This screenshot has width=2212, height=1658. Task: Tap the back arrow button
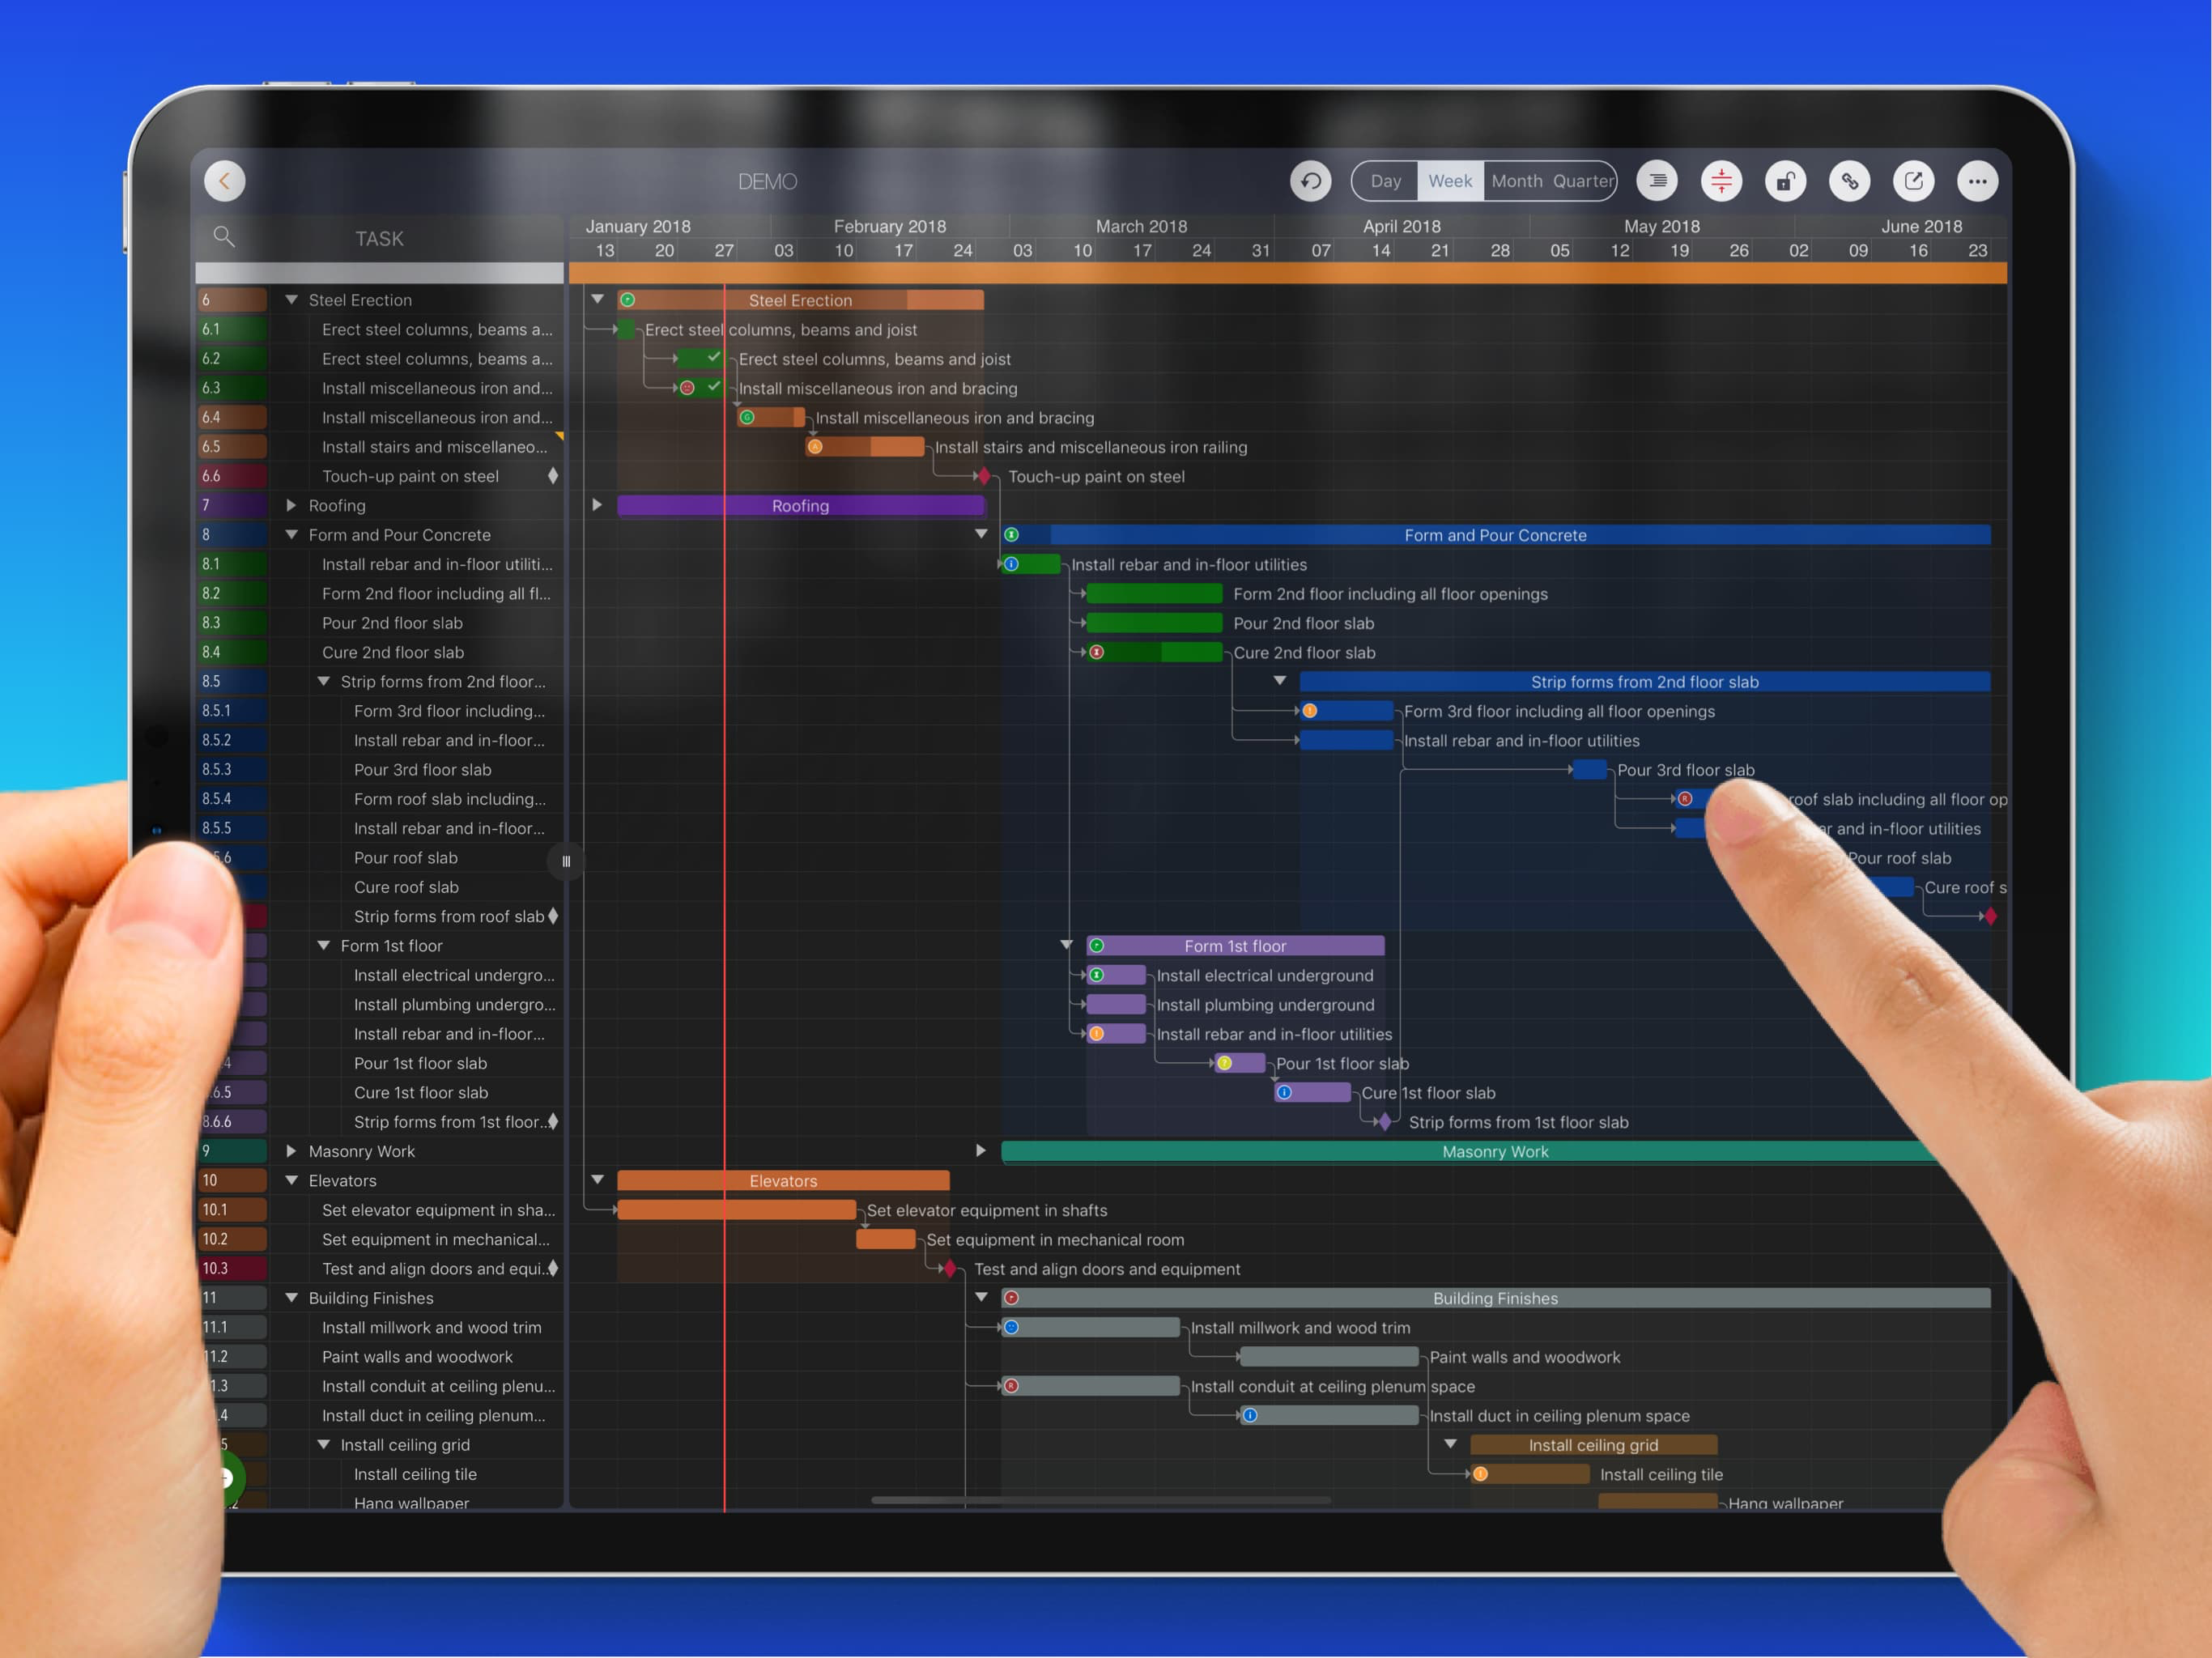click(x=225, y=181)
